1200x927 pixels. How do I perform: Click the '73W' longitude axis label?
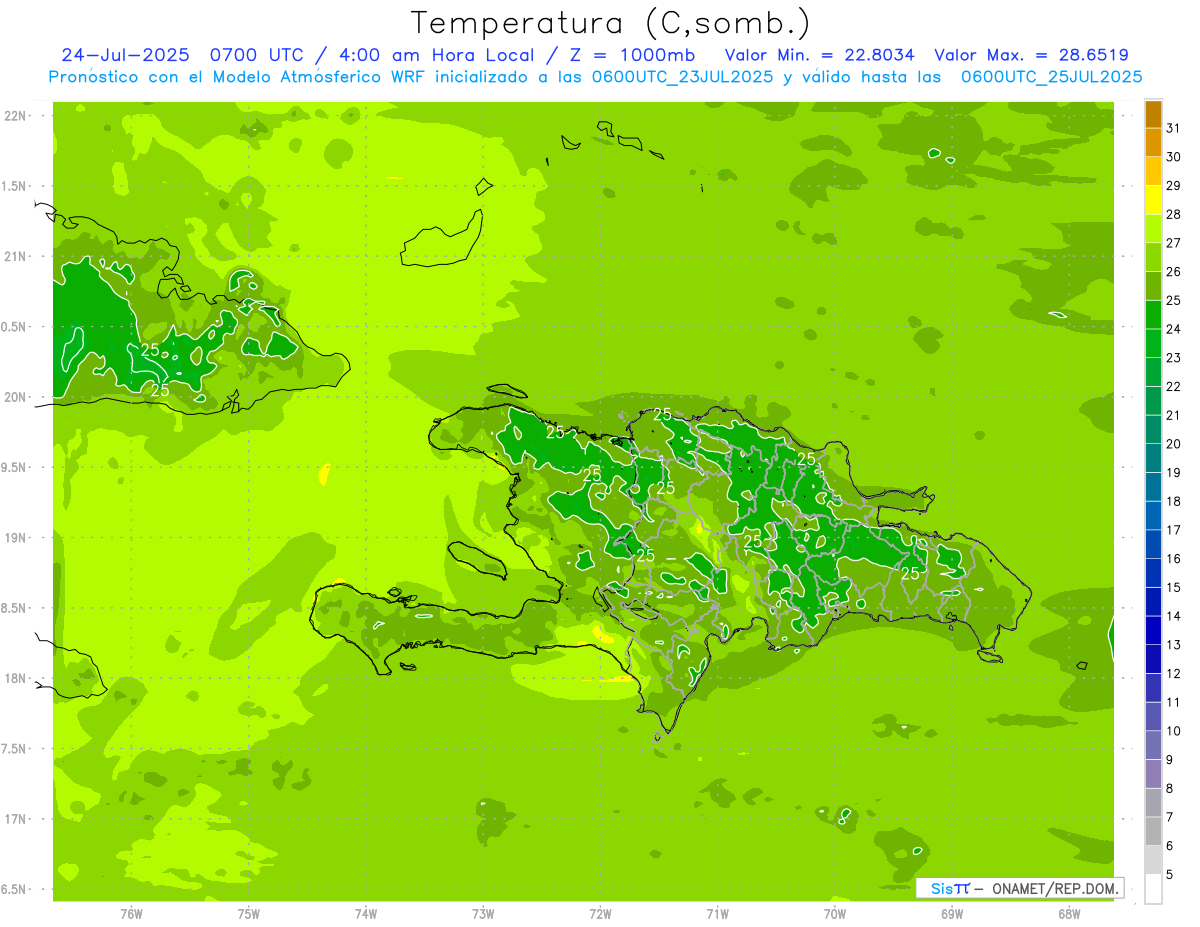tap(483, 913)
